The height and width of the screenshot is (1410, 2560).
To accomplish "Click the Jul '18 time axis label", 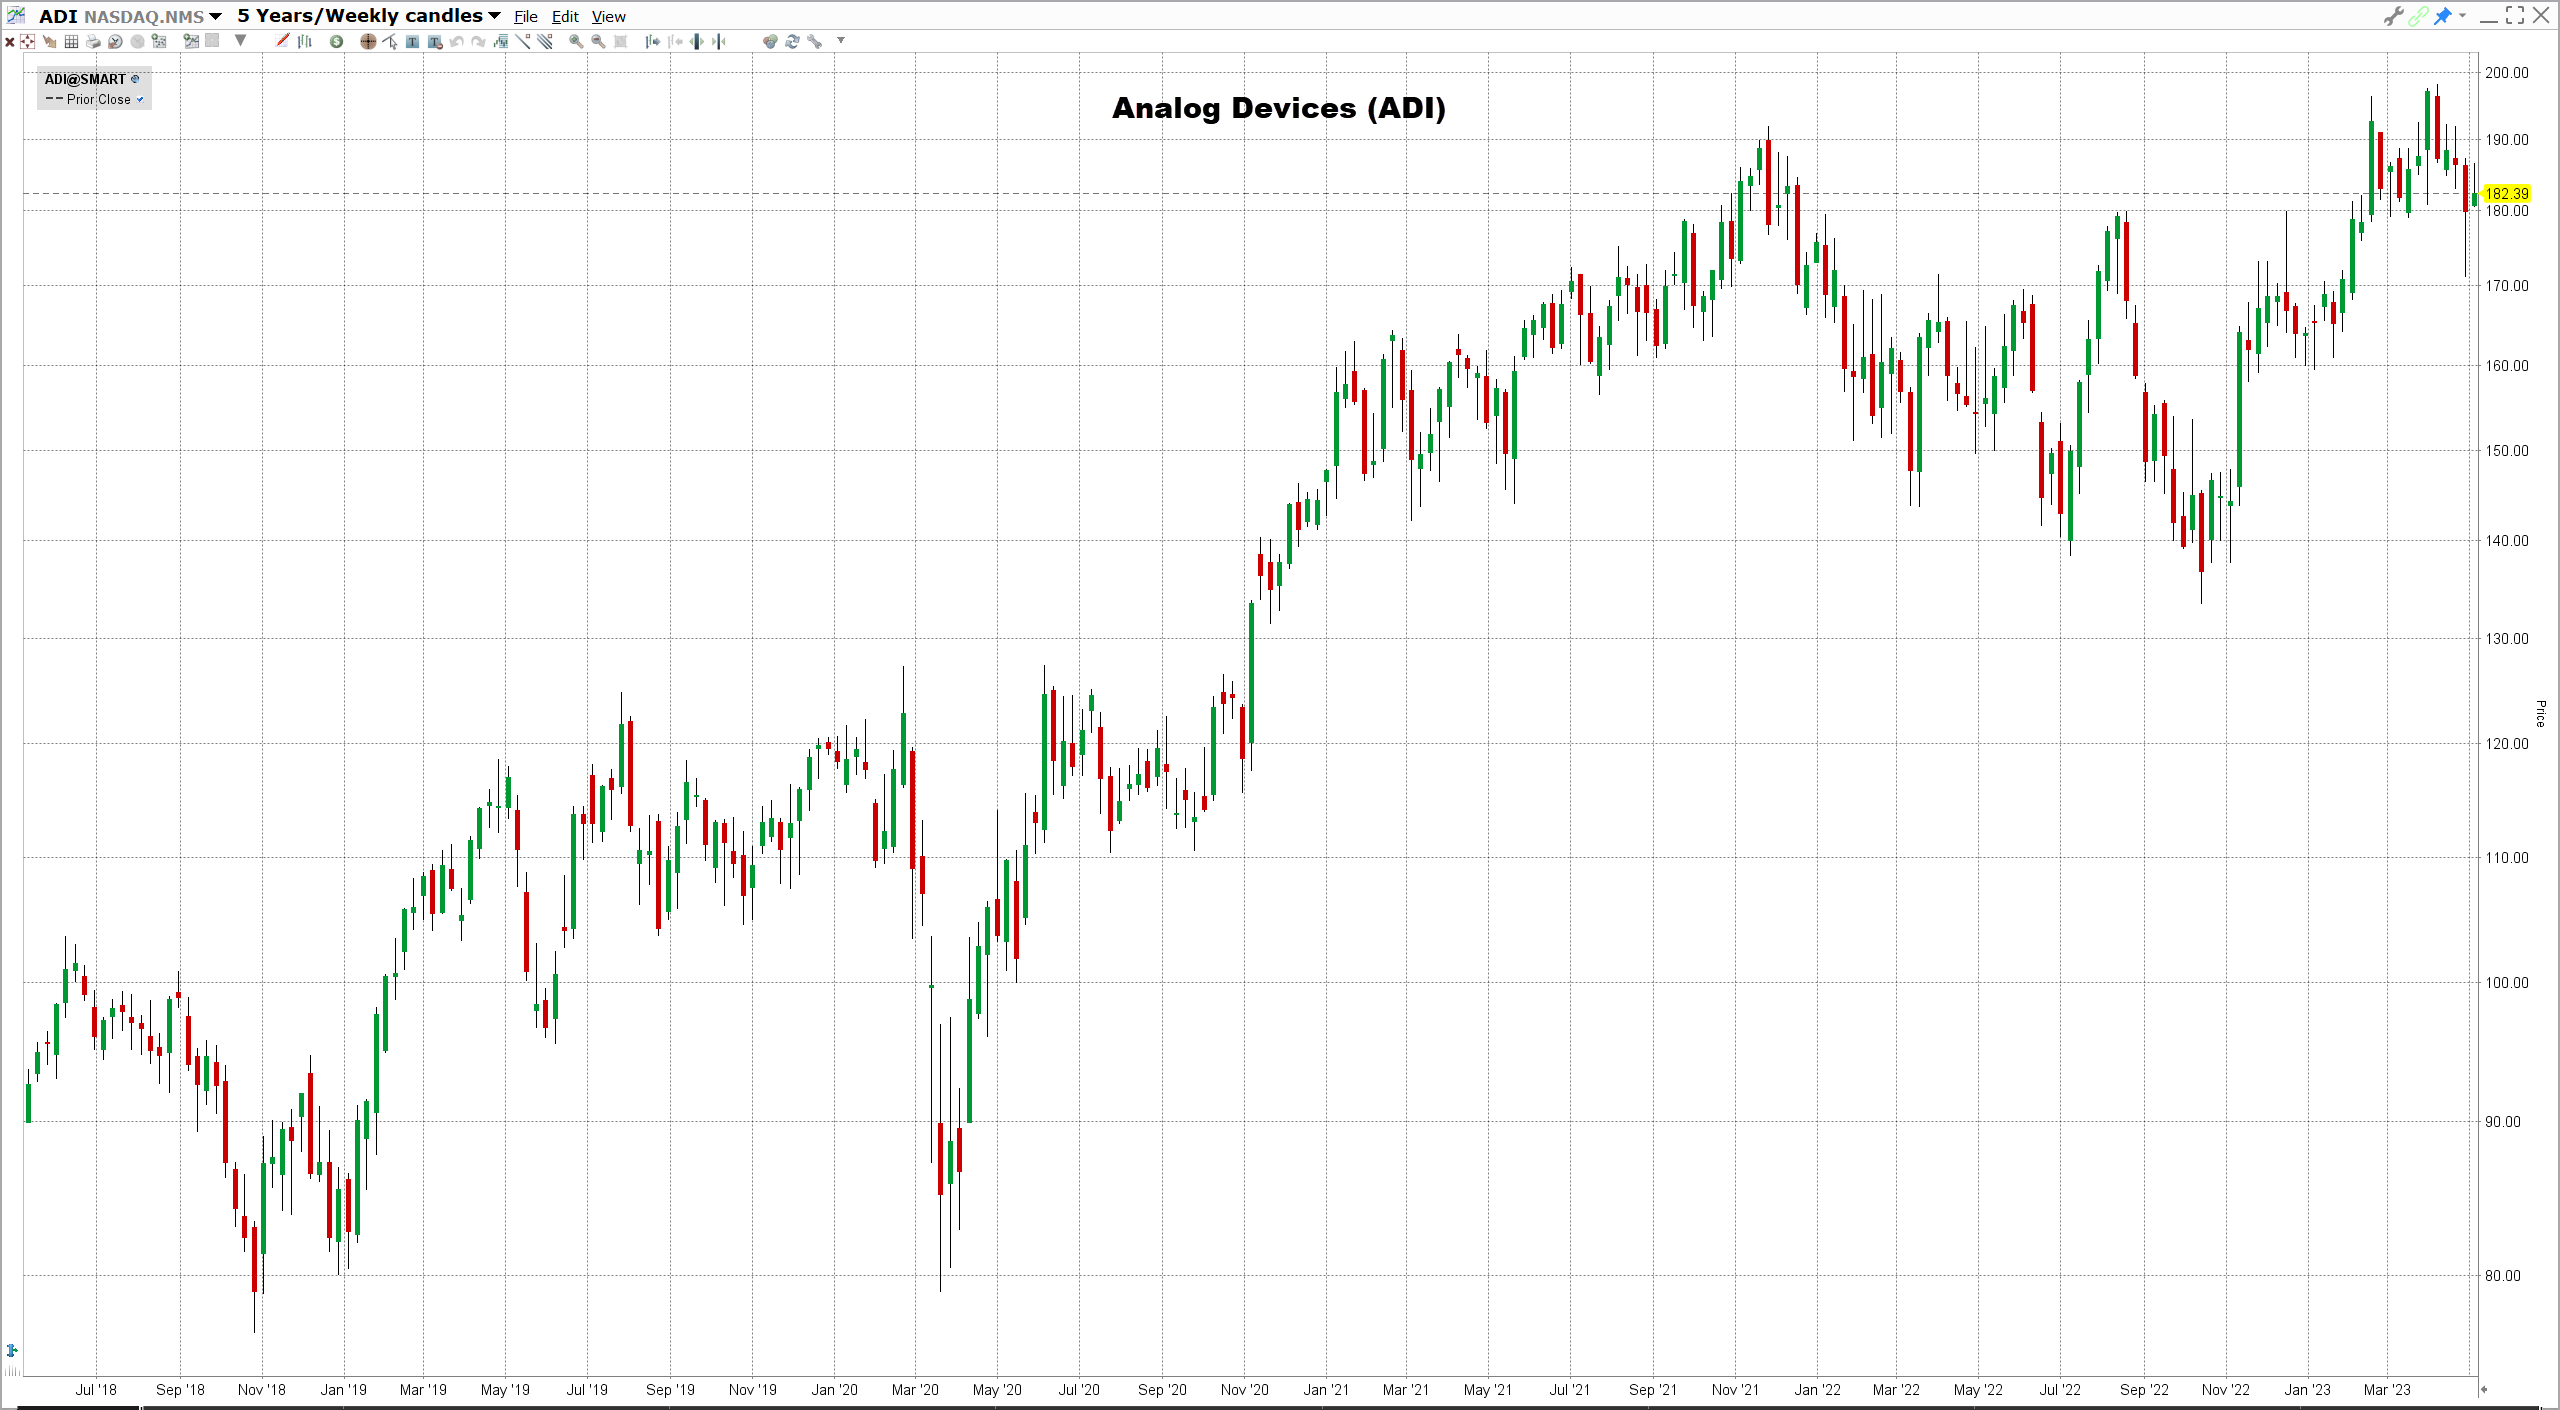I will (x=96, y=1390).
